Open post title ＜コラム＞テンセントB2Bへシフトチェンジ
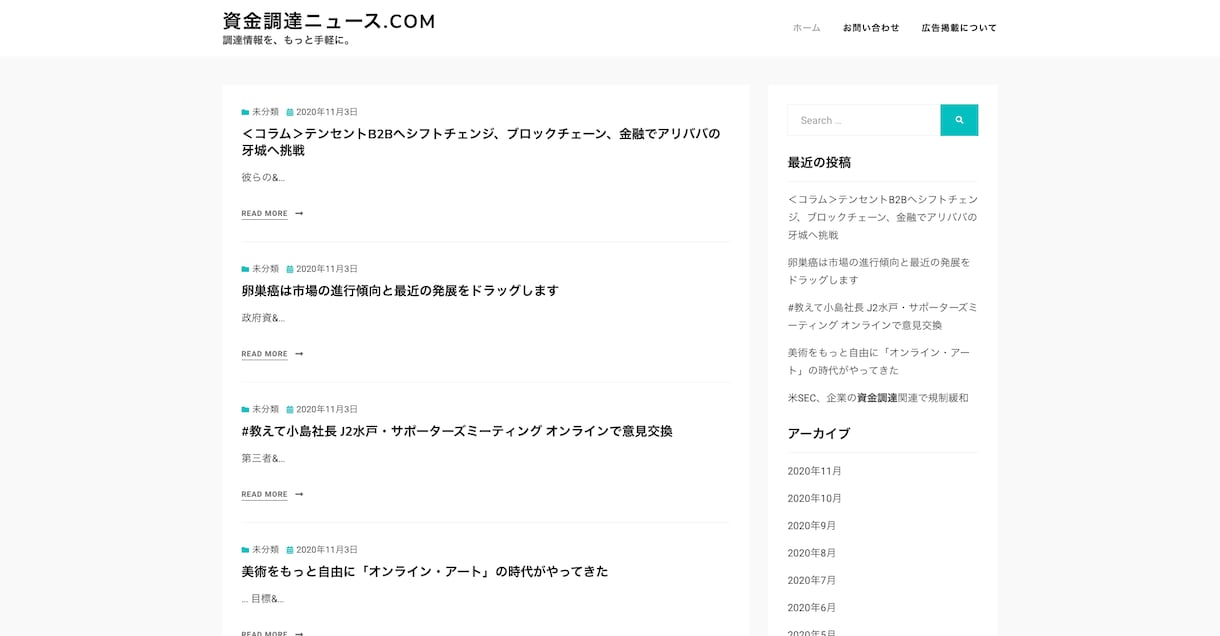This screenshot has width=1220, height=636. click(x=480, y=142)
